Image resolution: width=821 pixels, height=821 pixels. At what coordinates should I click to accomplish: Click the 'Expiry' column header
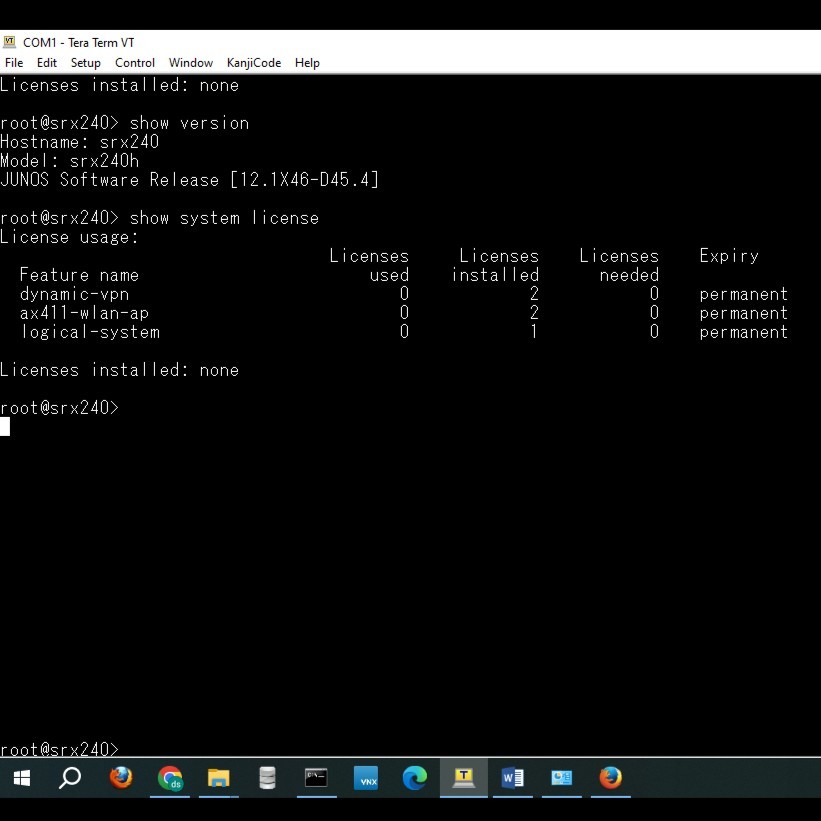point(729,256)
